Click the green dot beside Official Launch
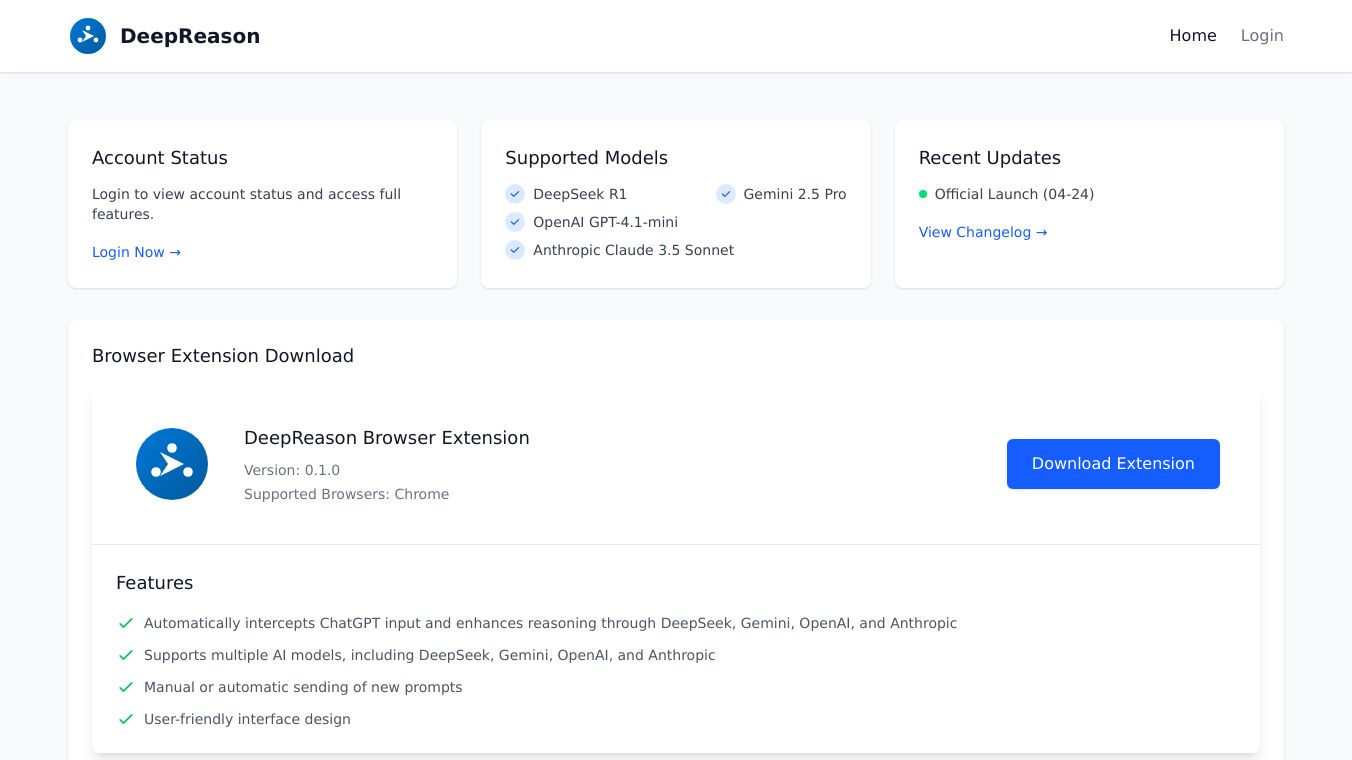The width and height of the screenshot is (1352, 760). click(x=923, y=194)
